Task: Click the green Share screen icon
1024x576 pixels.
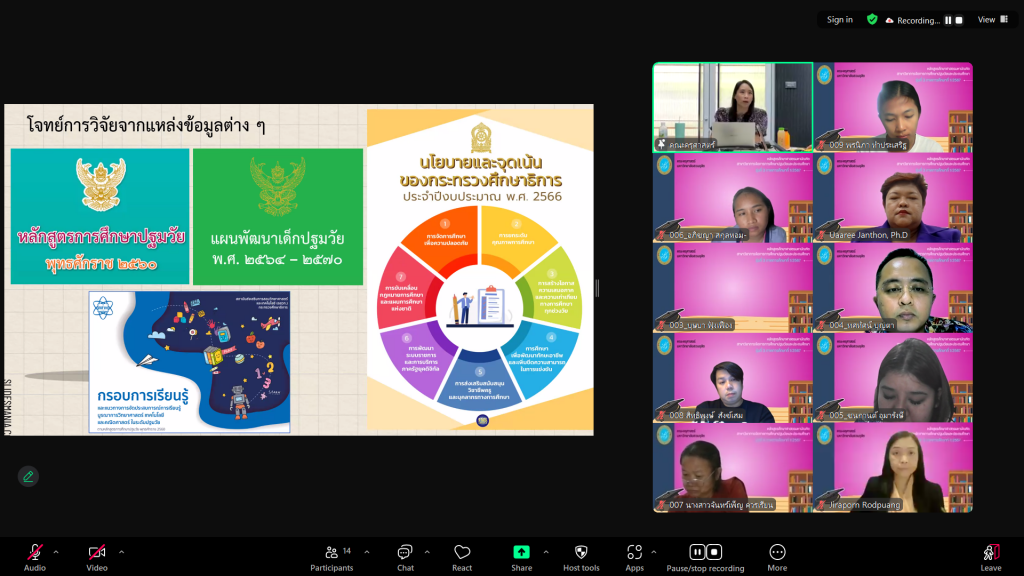Action: (x=521, y=552)
